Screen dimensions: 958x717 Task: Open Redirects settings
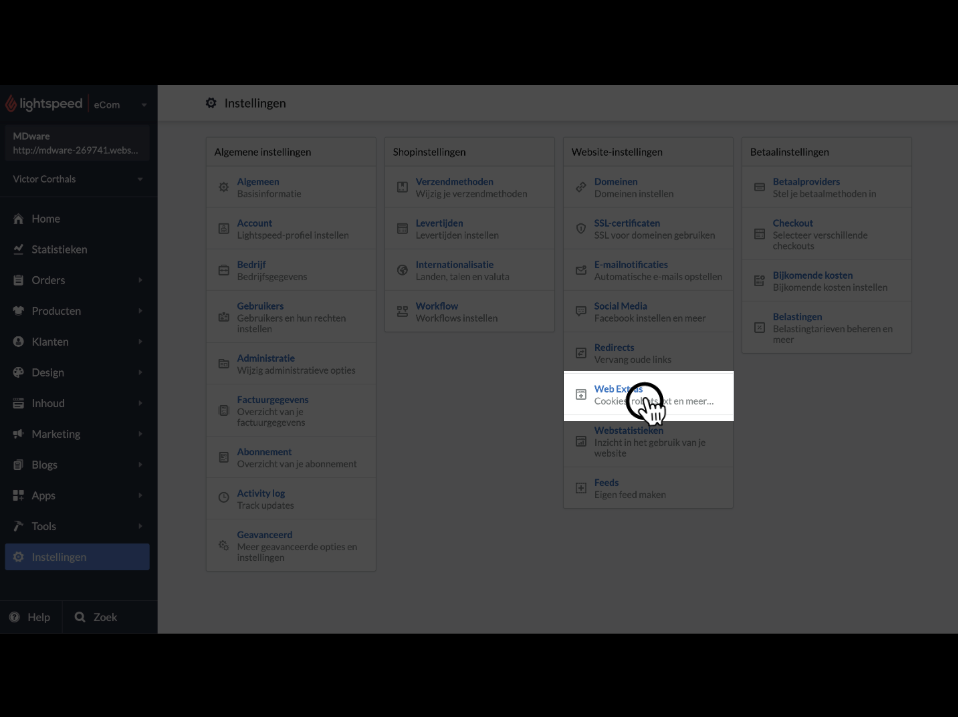click(614, 348)
